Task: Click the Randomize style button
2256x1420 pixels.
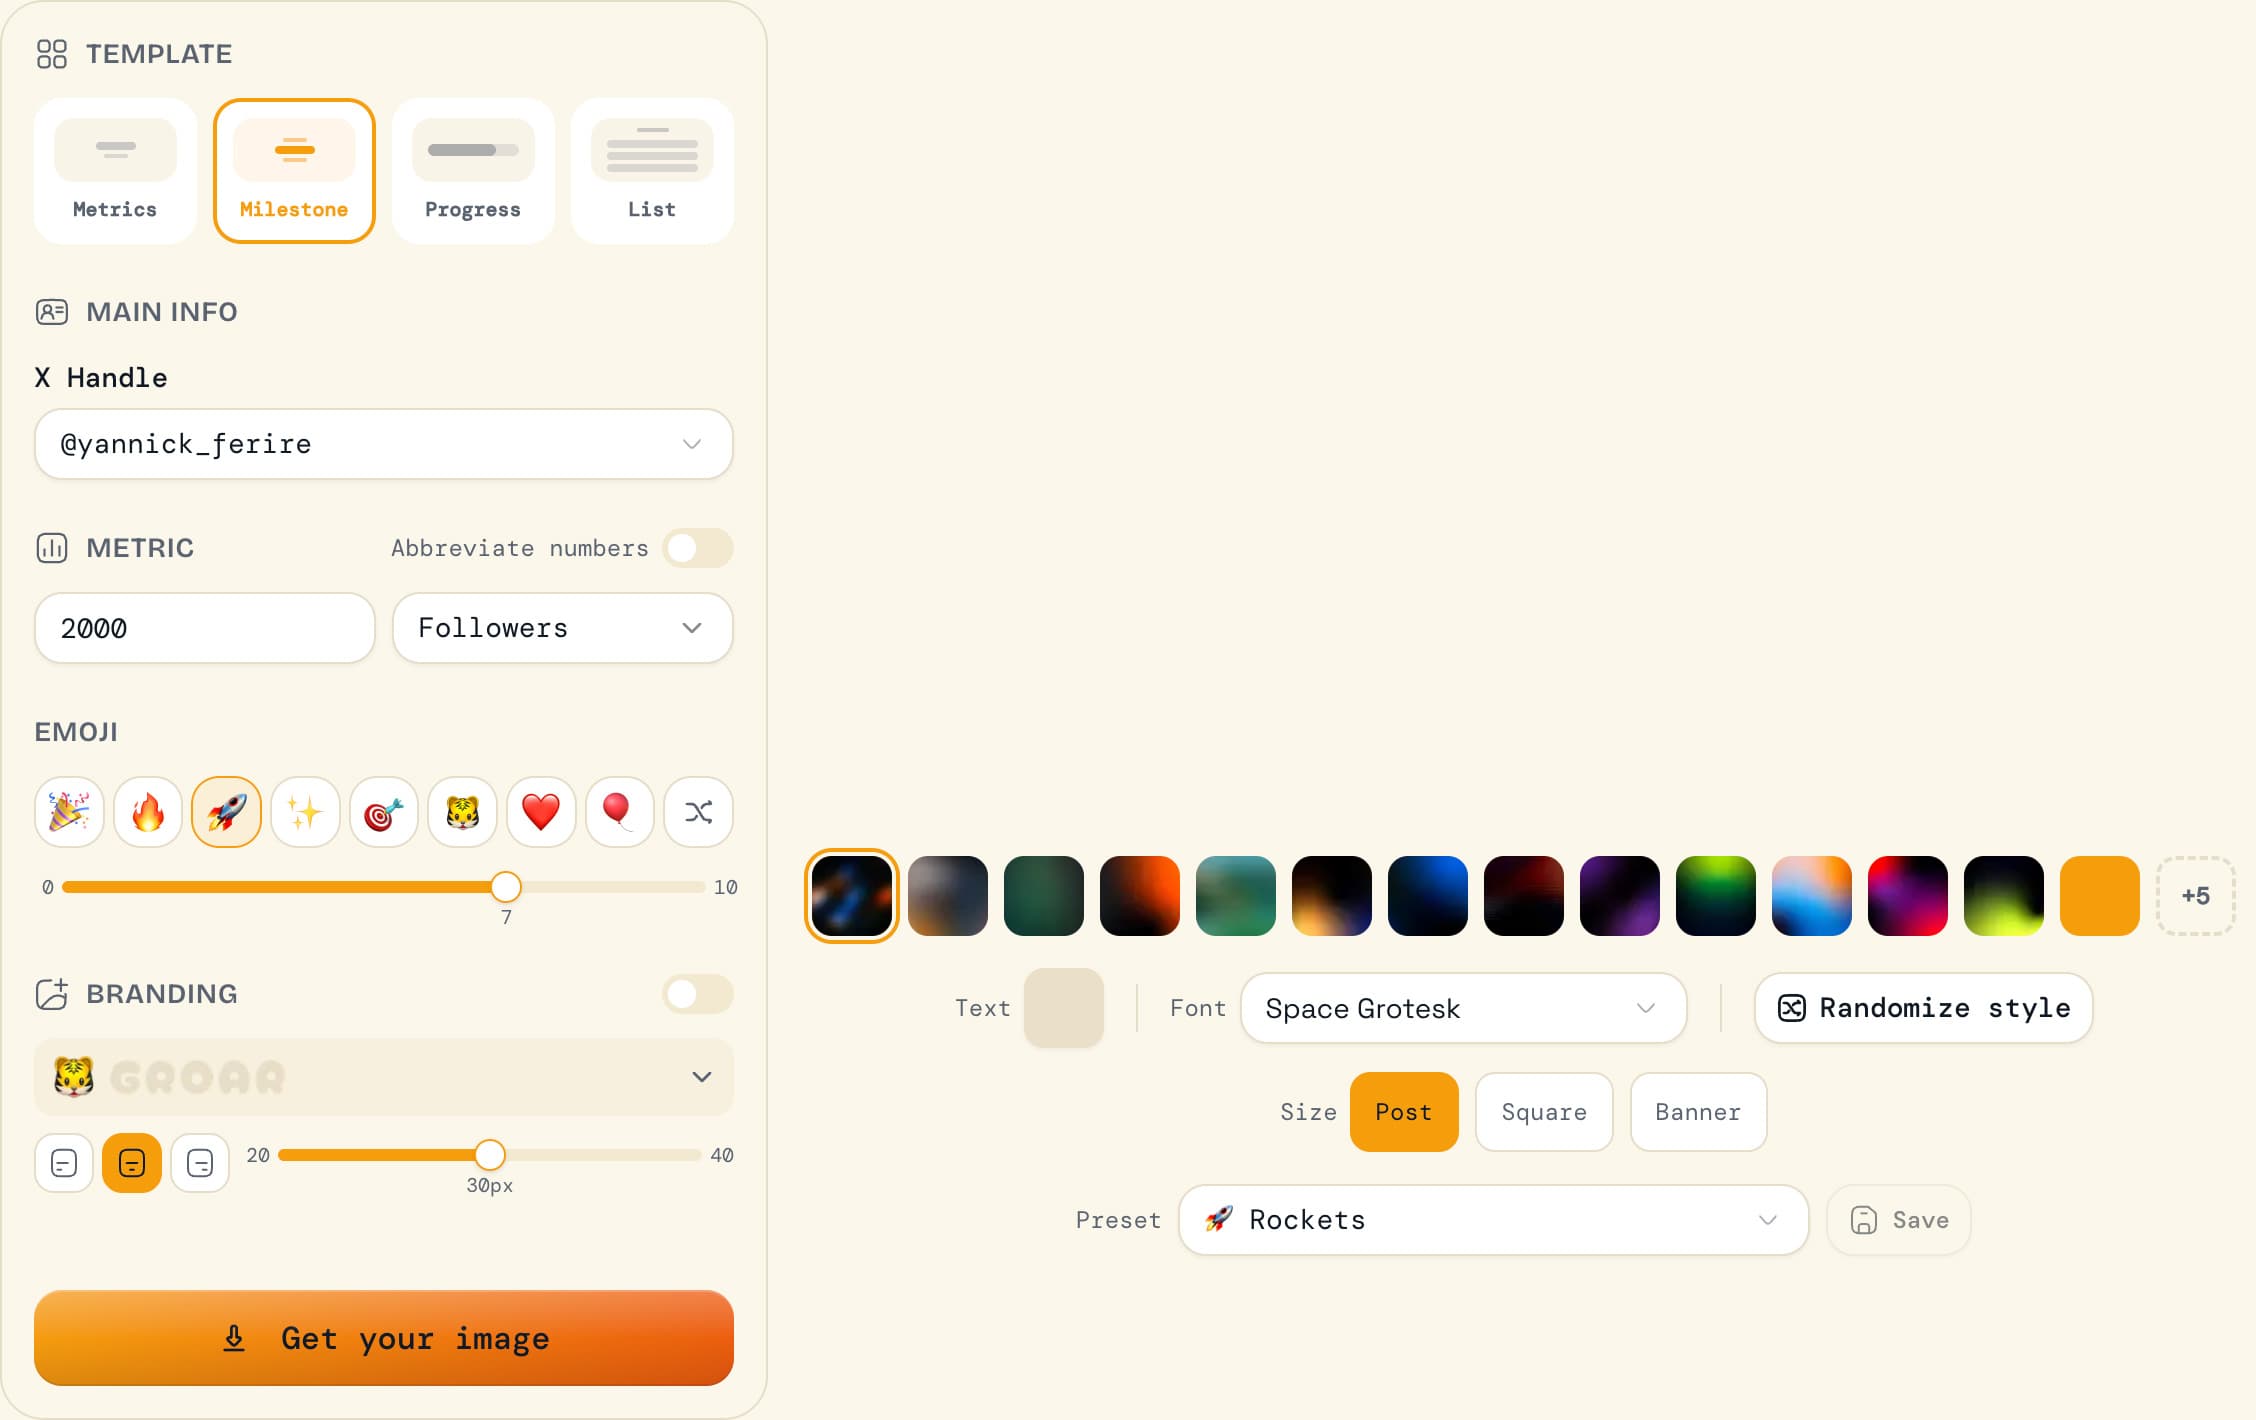Action: (x=1922, y=1008)
